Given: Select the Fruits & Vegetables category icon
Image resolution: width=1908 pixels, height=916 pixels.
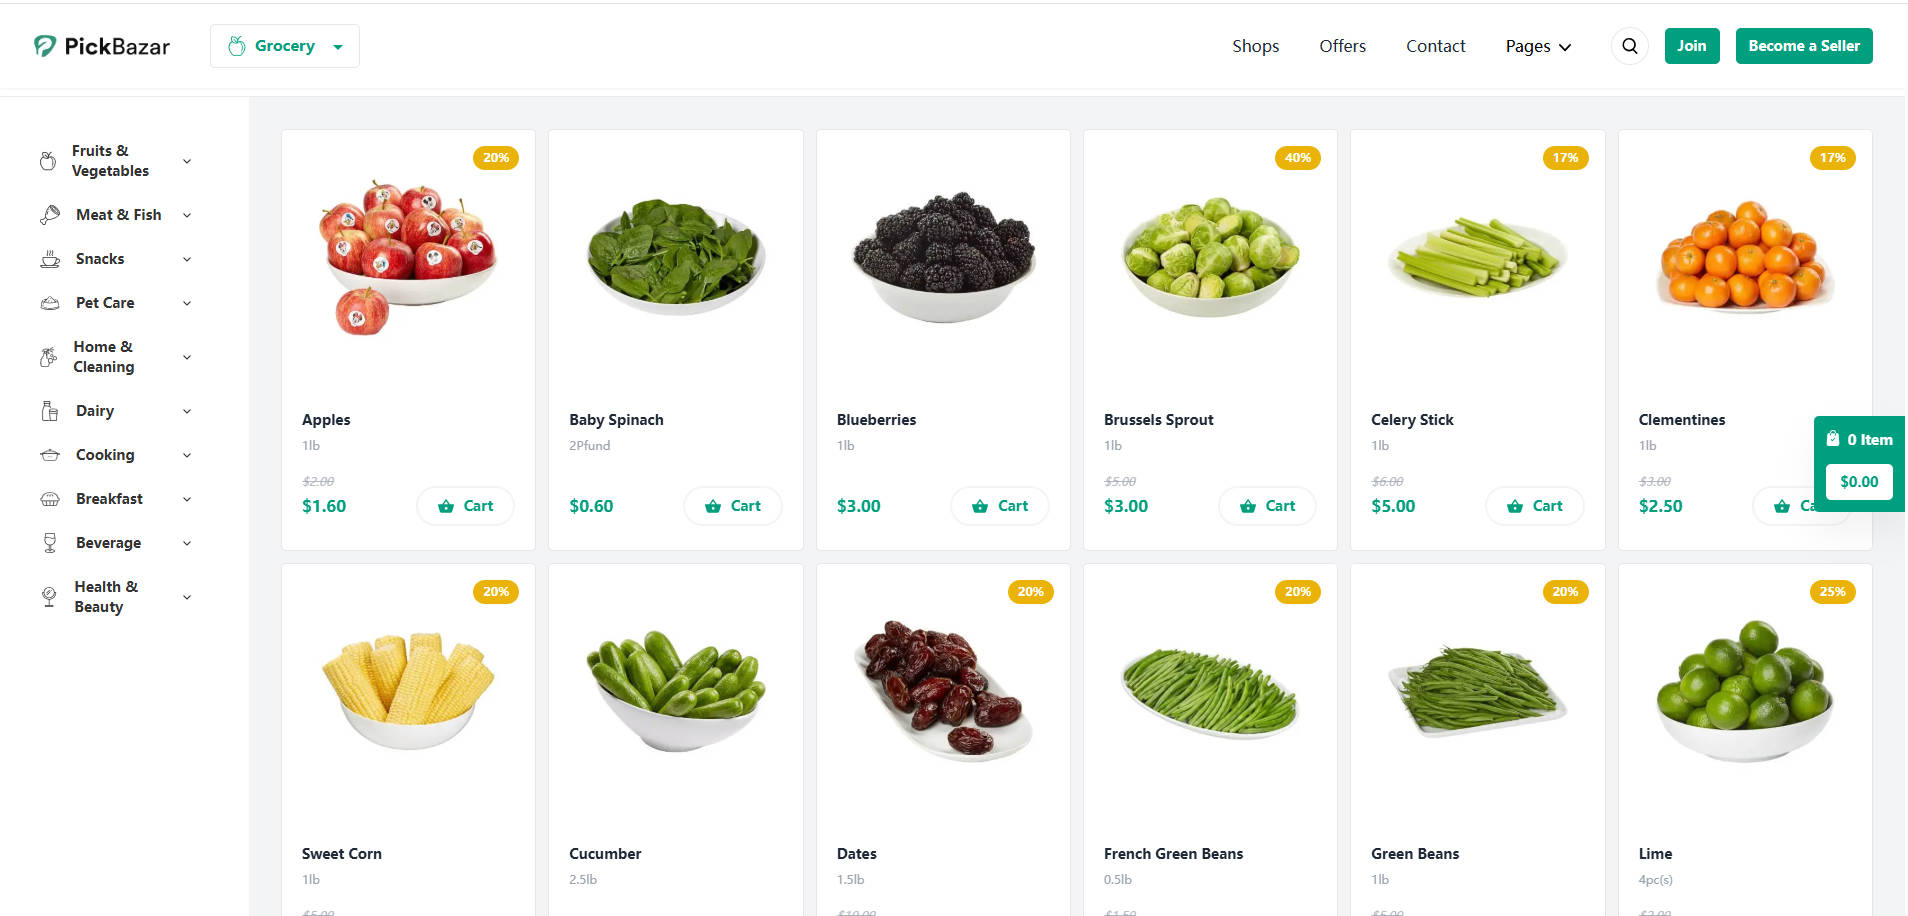Looking at the screenshot, I should (x=47, y=160).
